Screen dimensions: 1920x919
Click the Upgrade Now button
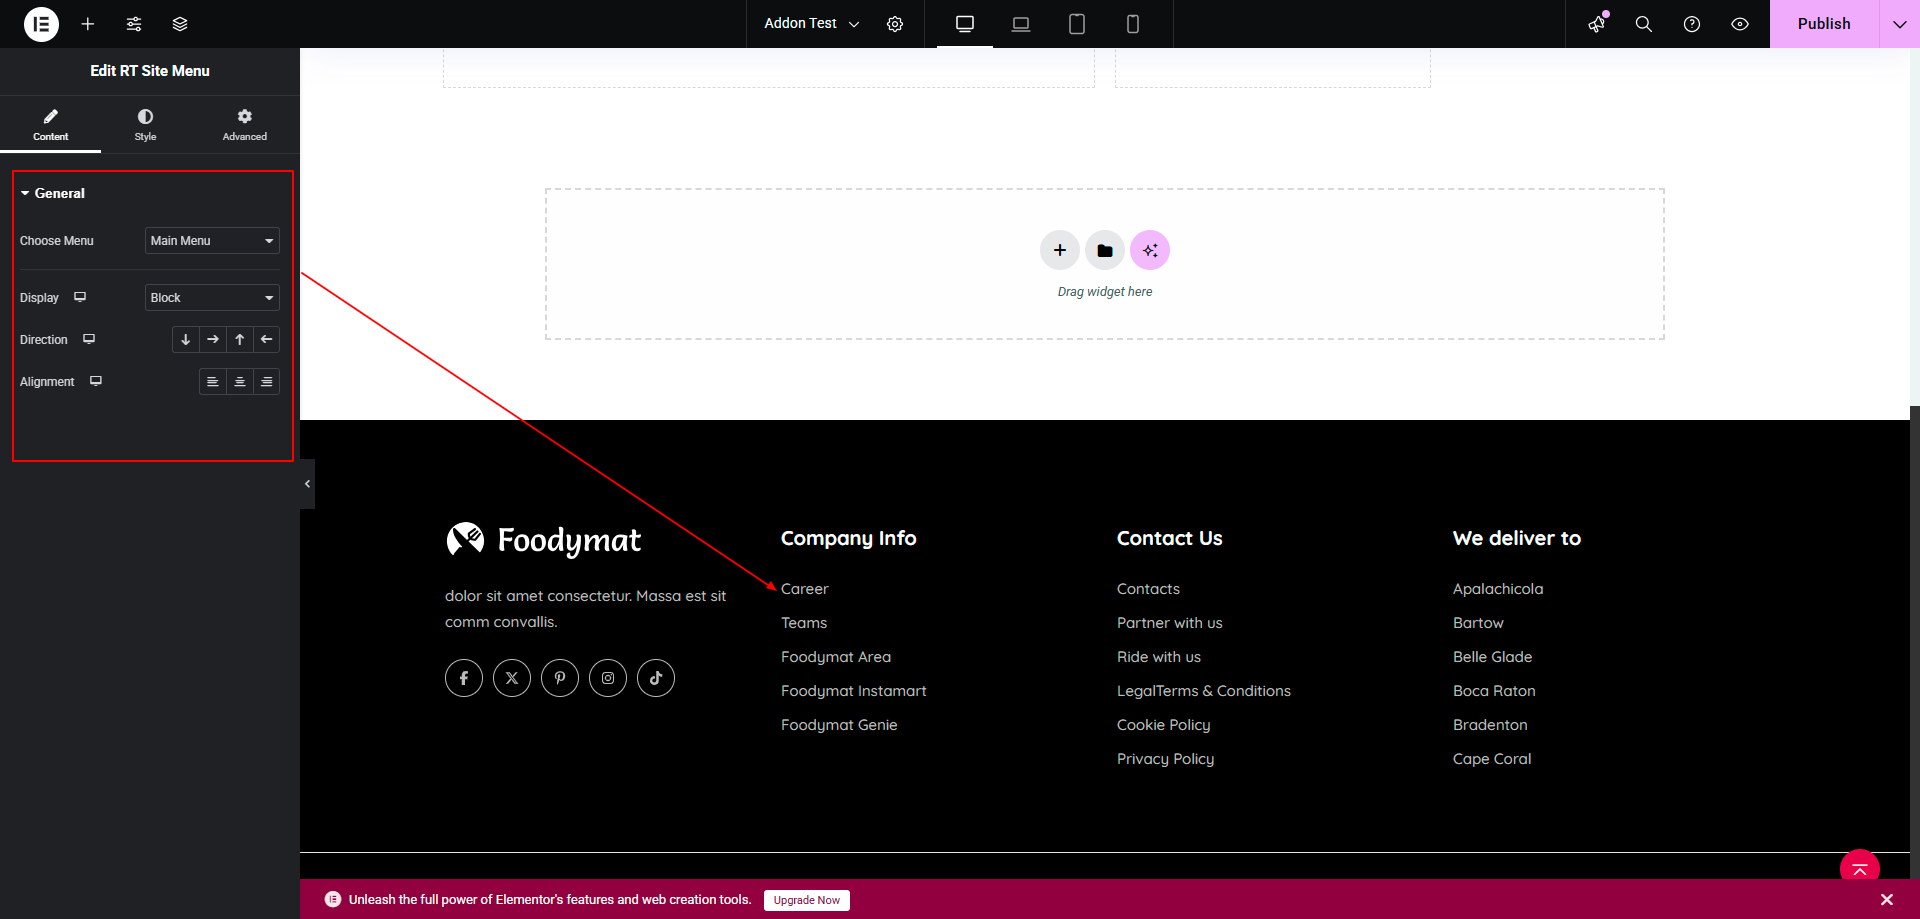(807, 900)
